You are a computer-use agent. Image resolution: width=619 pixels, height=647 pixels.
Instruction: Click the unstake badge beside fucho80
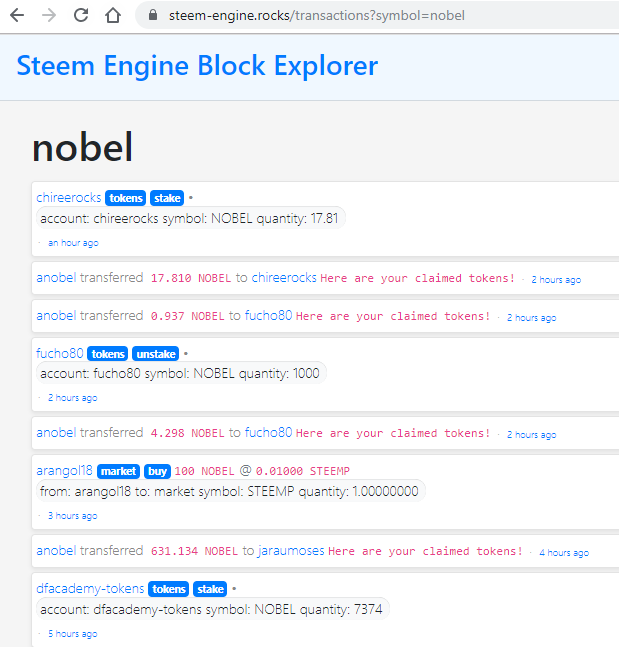[x=156, y=353]
